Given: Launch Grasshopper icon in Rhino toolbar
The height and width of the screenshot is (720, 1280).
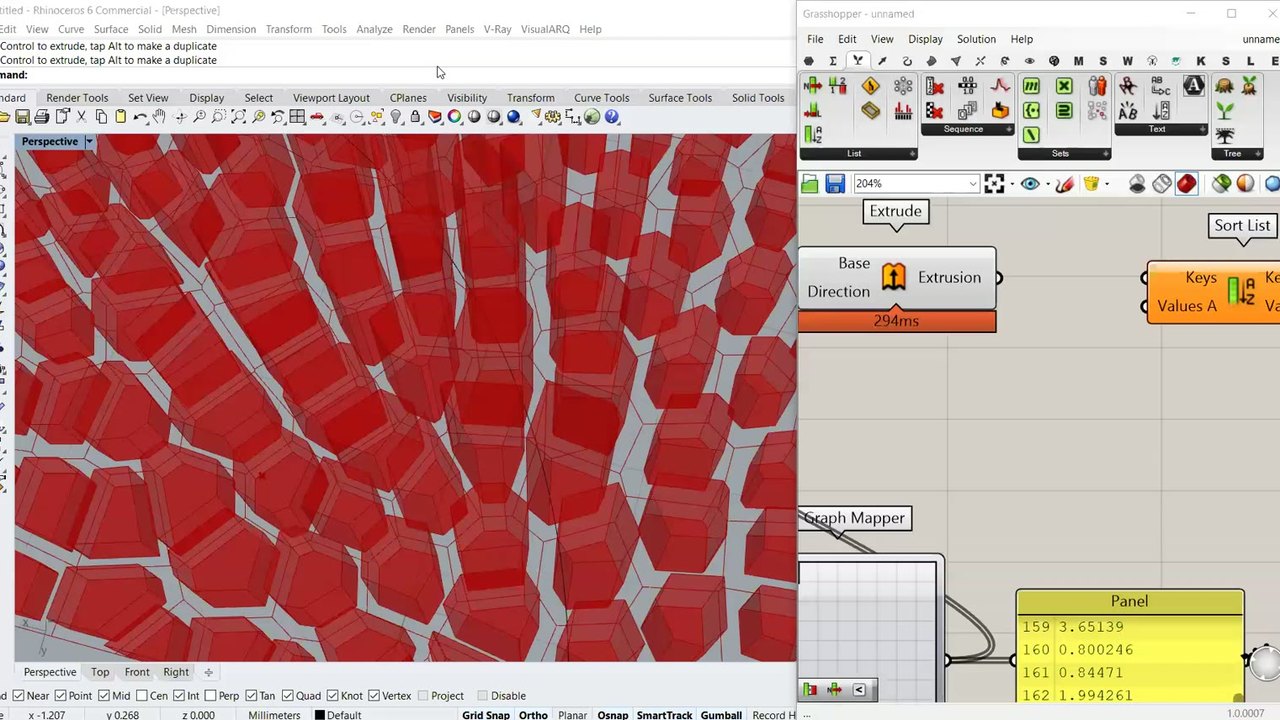Looking at the screenshot, I should click(x=592, y=117).
